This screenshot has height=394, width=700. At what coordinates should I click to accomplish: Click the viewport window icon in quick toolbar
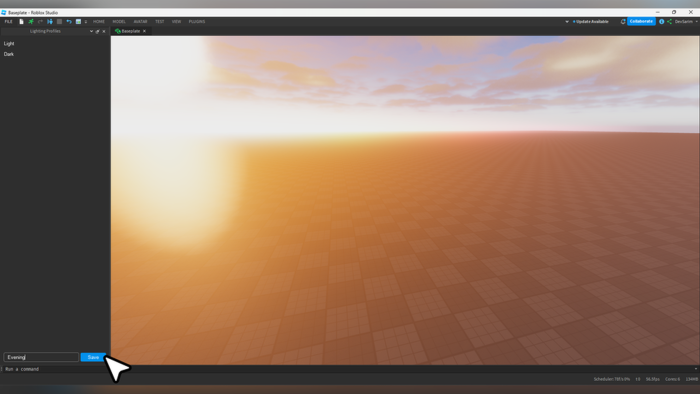78,21
